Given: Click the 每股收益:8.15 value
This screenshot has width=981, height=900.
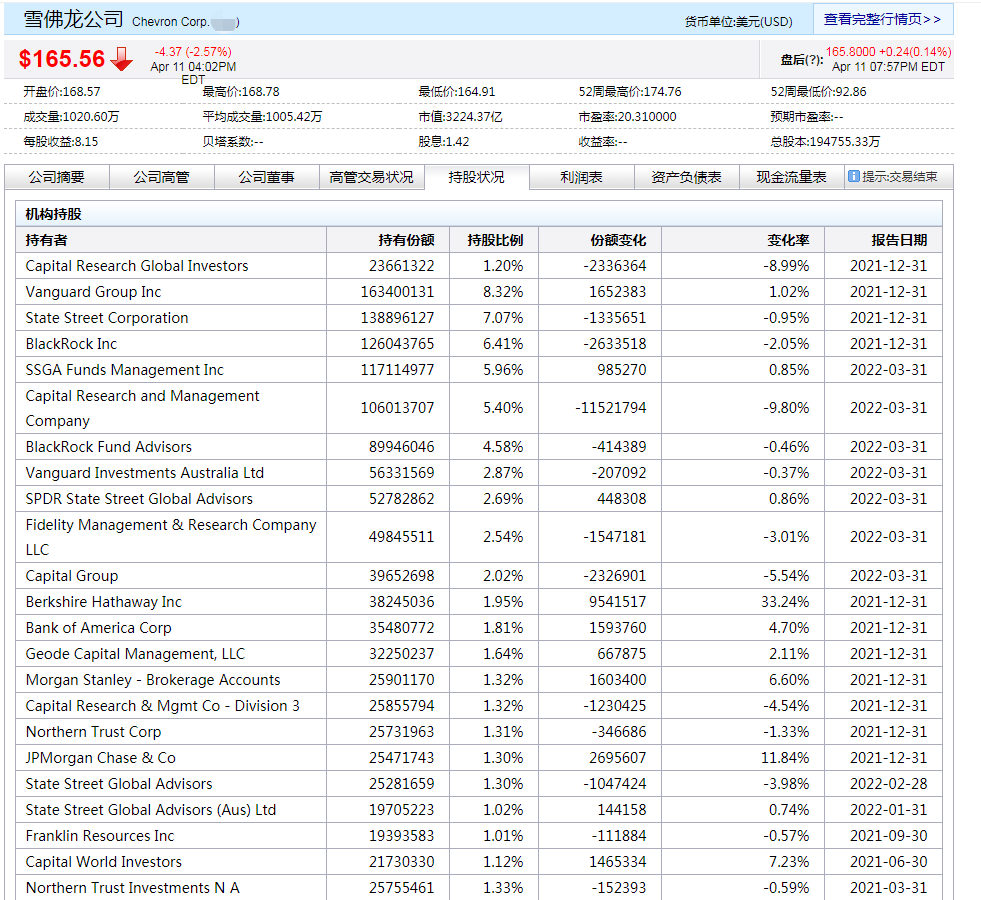Looking at the screenshot, I should 61,142.
